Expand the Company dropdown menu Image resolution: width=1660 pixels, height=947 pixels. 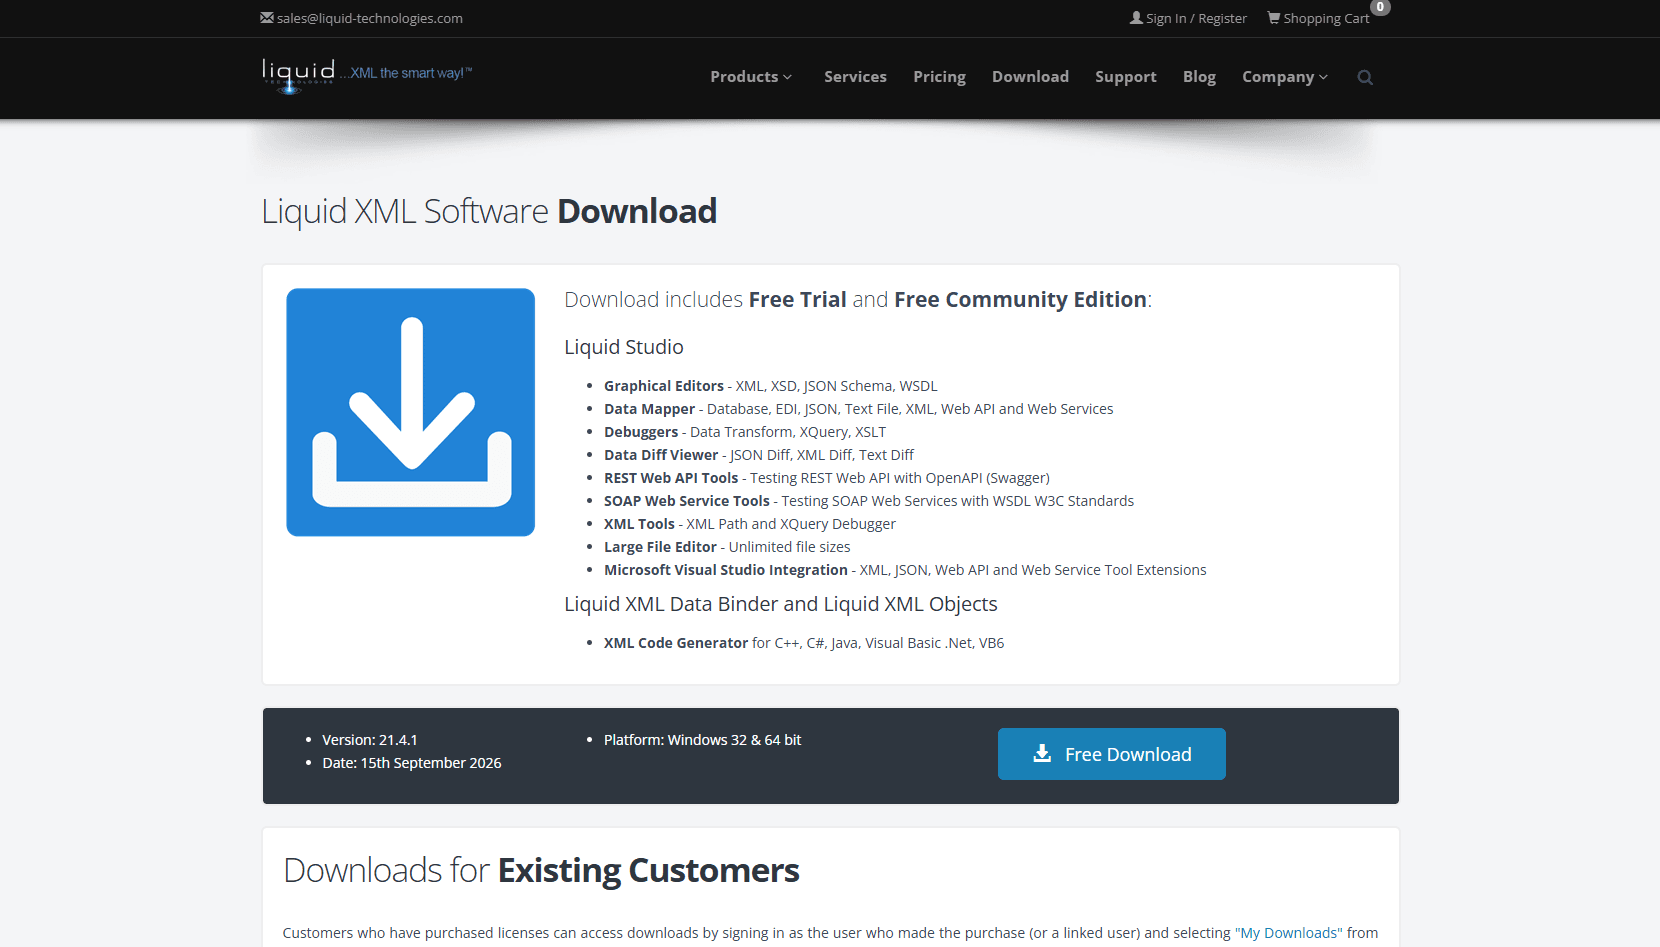[x=1285, y=77]
